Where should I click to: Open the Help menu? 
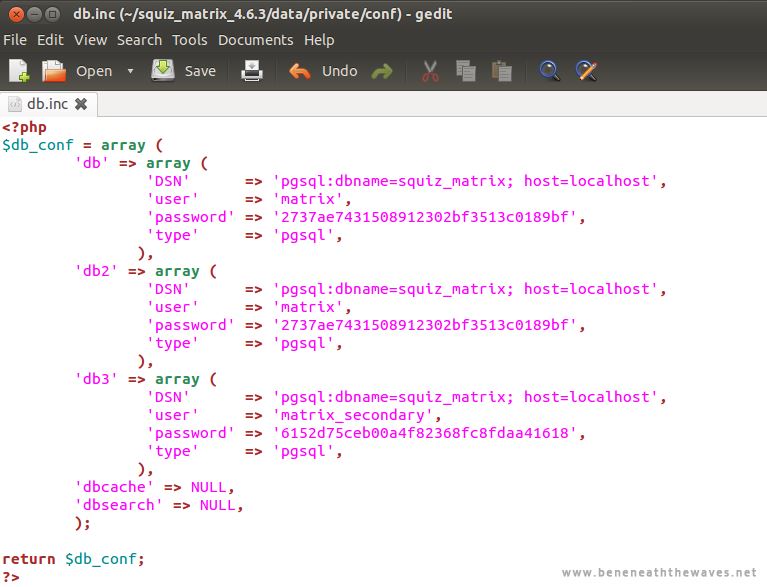pyautogui.click(x=319, y=40)
